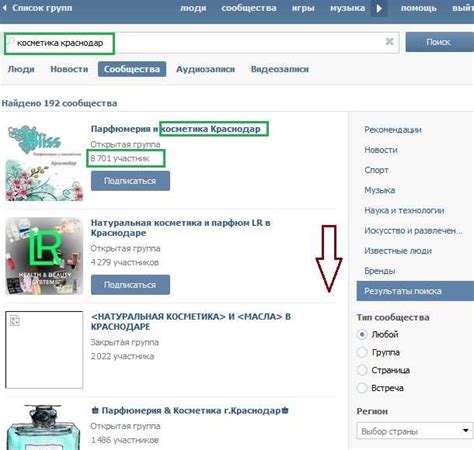Open the Выбор страны dropdown
The image size is (474, 450).
click(415, 431)
